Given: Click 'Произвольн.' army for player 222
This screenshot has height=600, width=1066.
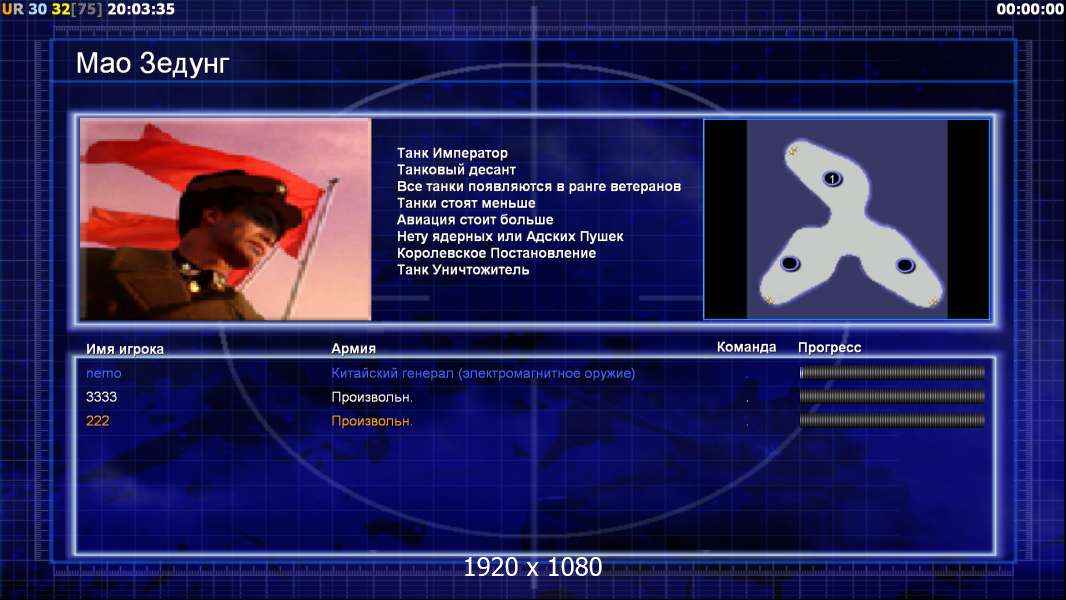Looking at the screenshot, I should 372,421.
